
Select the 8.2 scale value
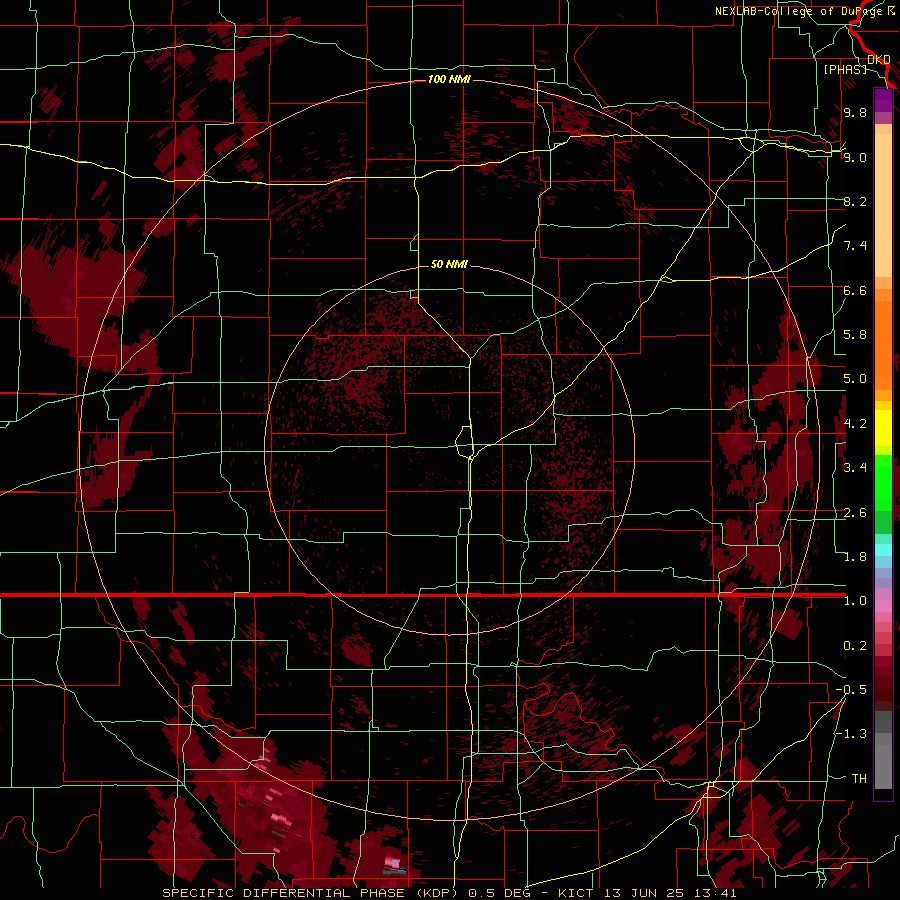click(x=855, y=201)
